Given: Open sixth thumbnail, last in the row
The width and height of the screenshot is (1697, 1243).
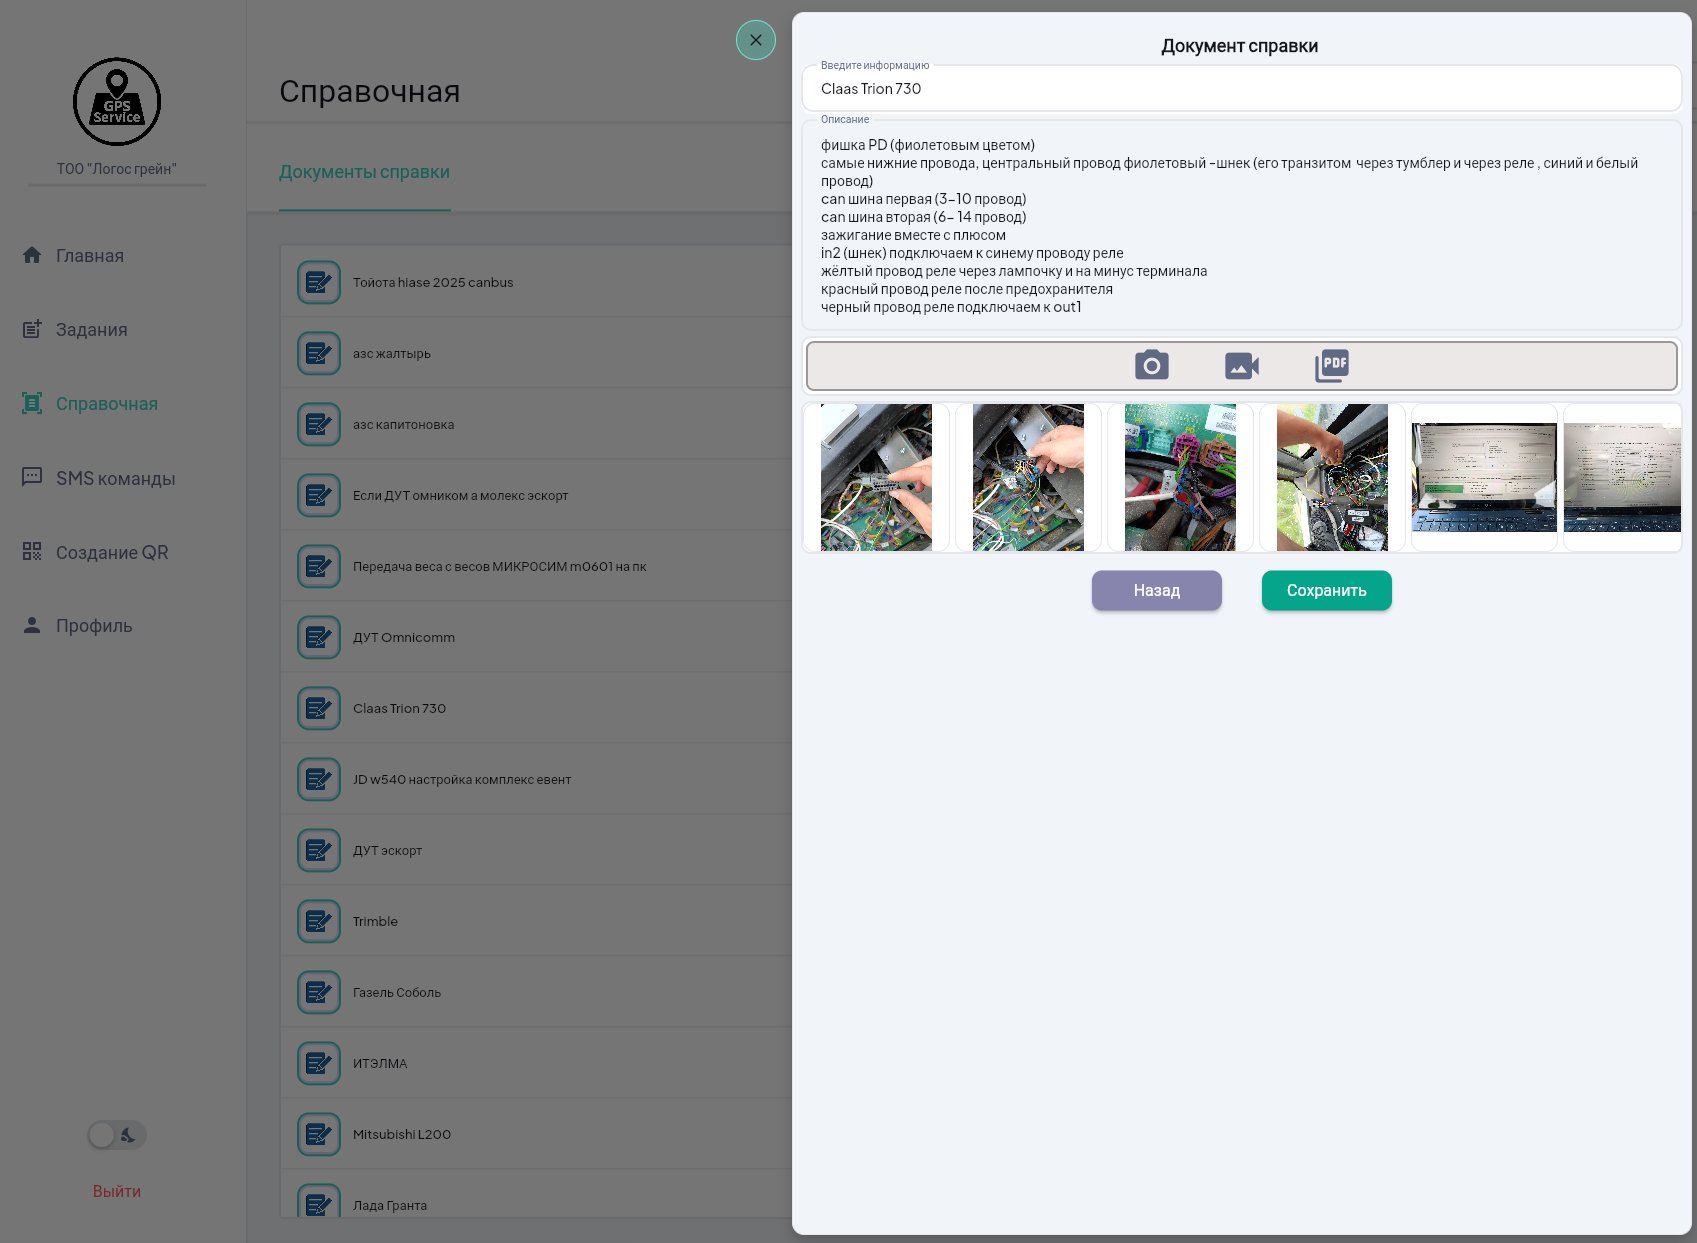Looking at the screenshot, I should (x=1622, y=477).
